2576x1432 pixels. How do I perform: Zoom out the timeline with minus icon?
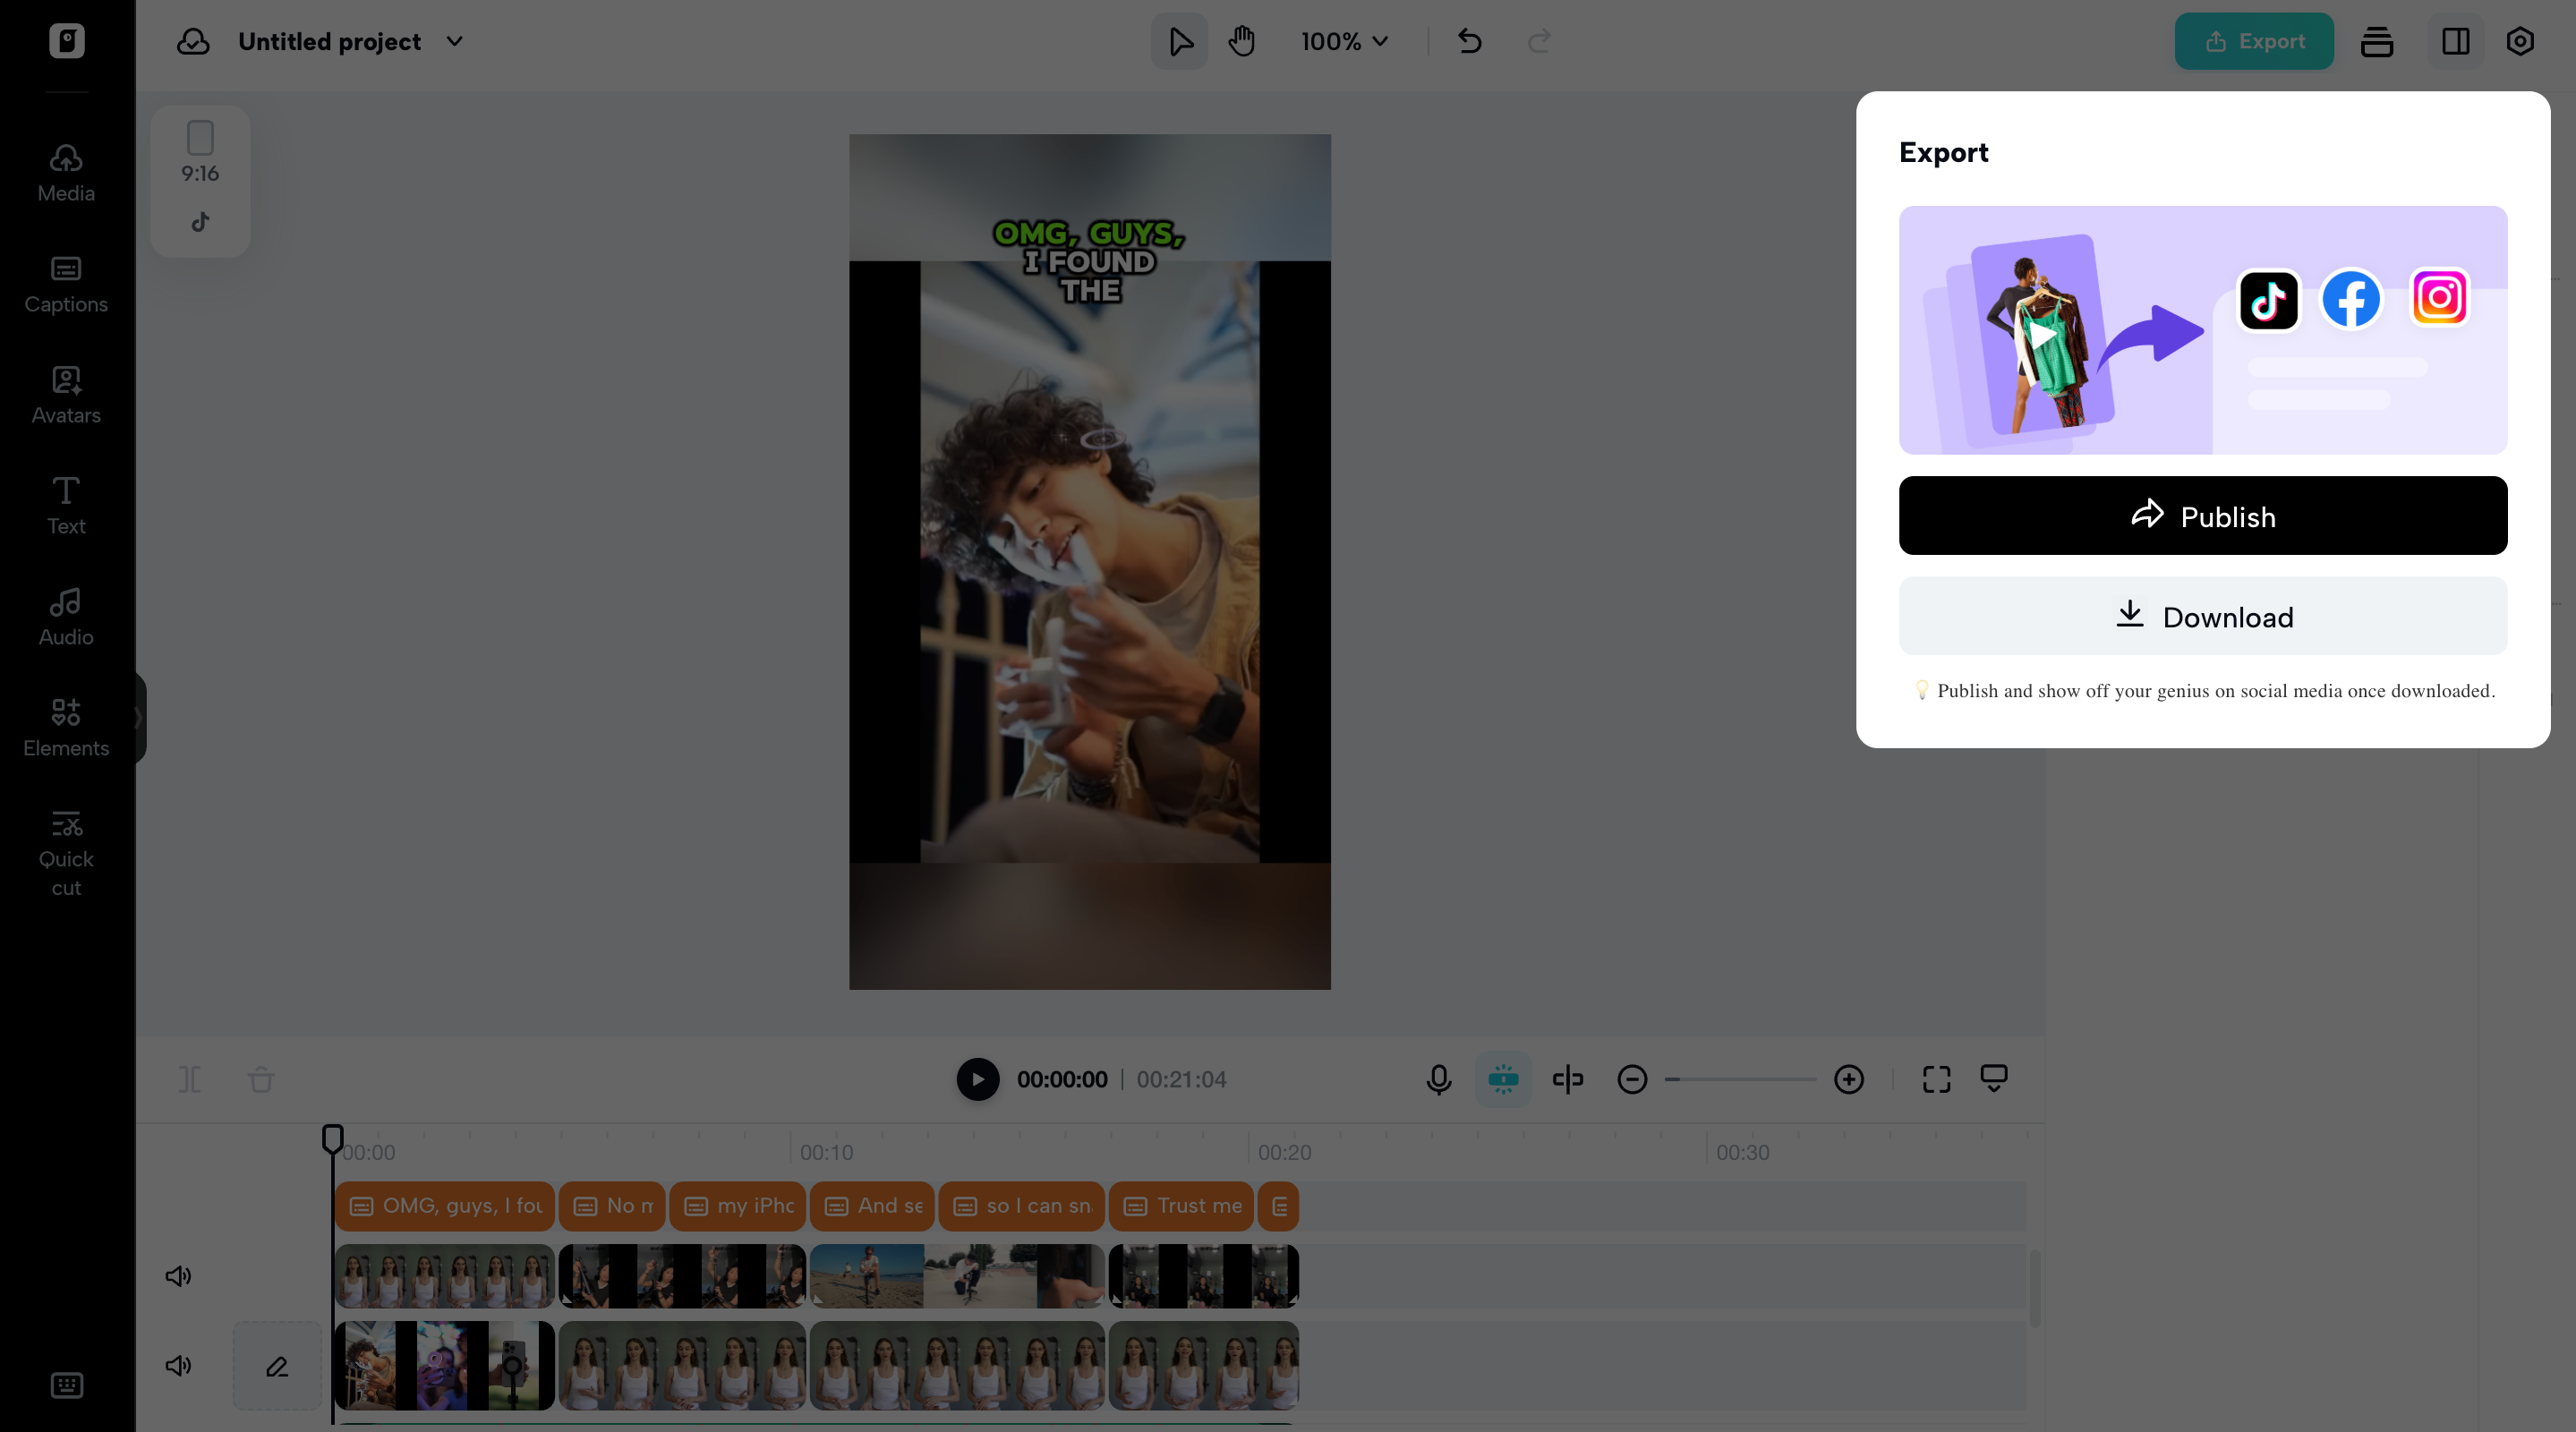pos(1632,1079)
